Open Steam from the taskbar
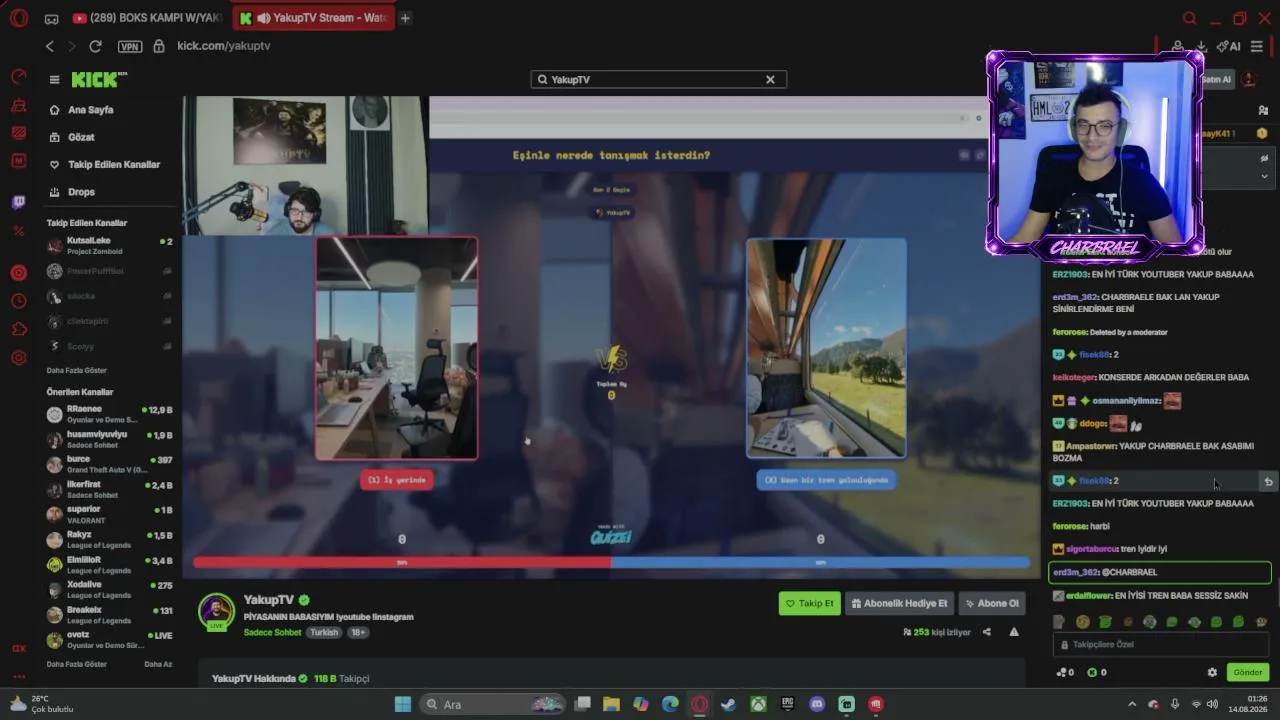The image size is (1280, 720). (728, 704)
